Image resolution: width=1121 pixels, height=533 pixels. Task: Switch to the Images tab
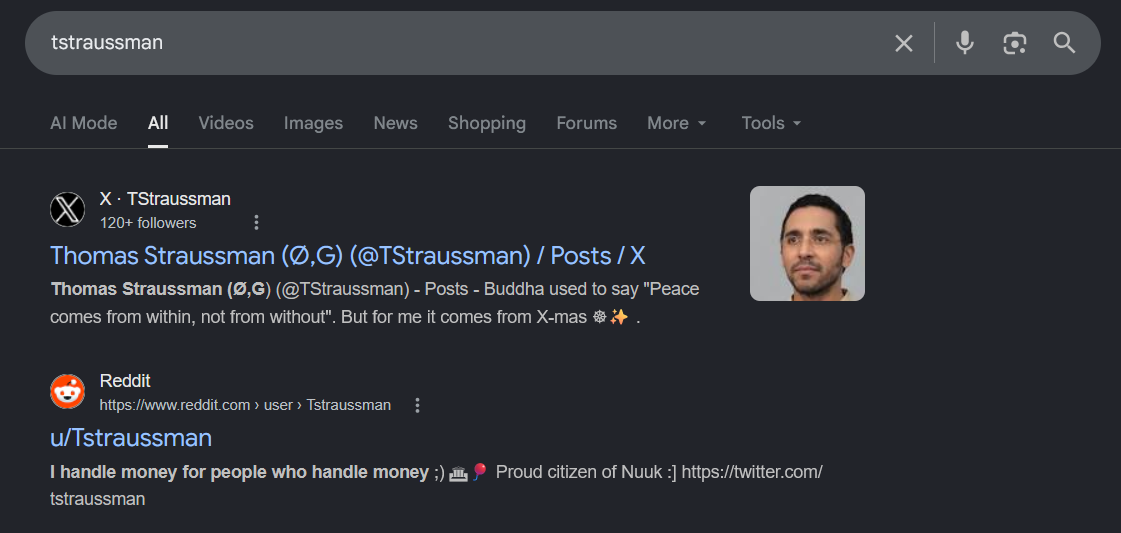point(313,123)
